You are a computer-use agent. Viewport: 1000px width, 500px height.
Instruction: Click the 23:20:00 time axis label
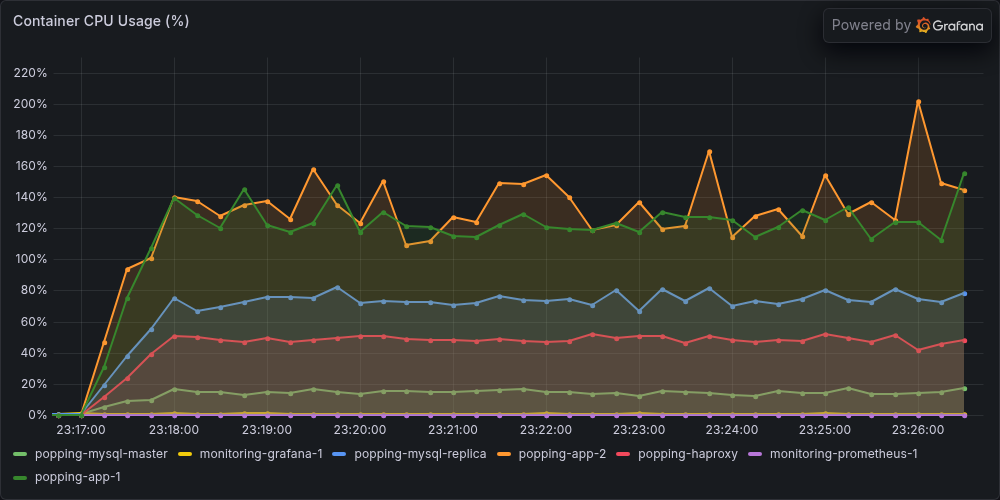coord(360,430)
